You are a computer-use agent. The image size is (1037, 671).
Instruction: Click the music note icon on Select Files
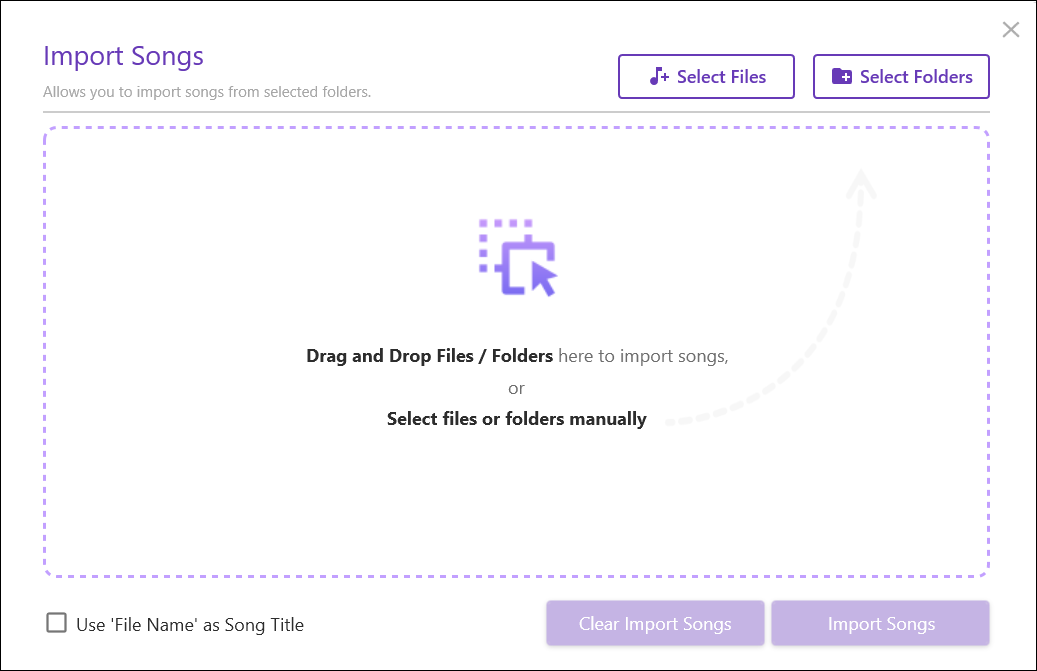(659, 77)
